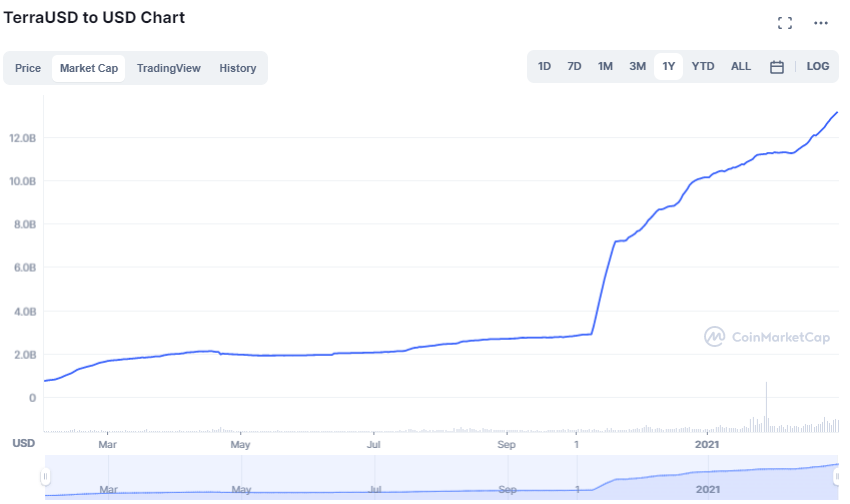Click the 8.0B y-axis label
Screen dimensions: 850x504
24,224
